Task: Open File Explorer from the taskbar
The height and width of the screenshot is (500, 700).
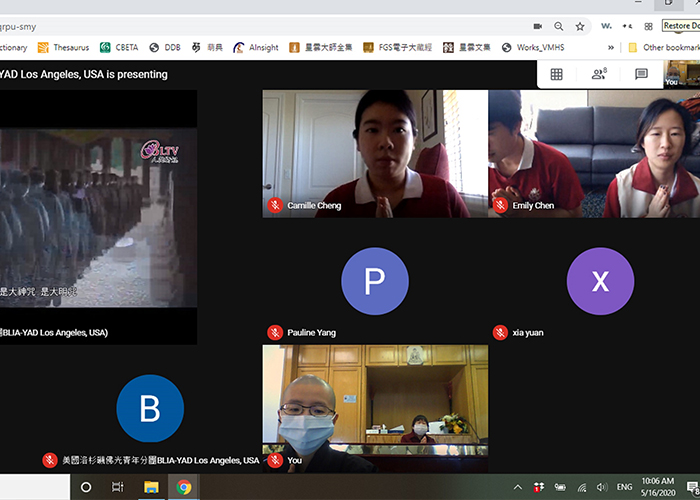Action: point(151,487)
